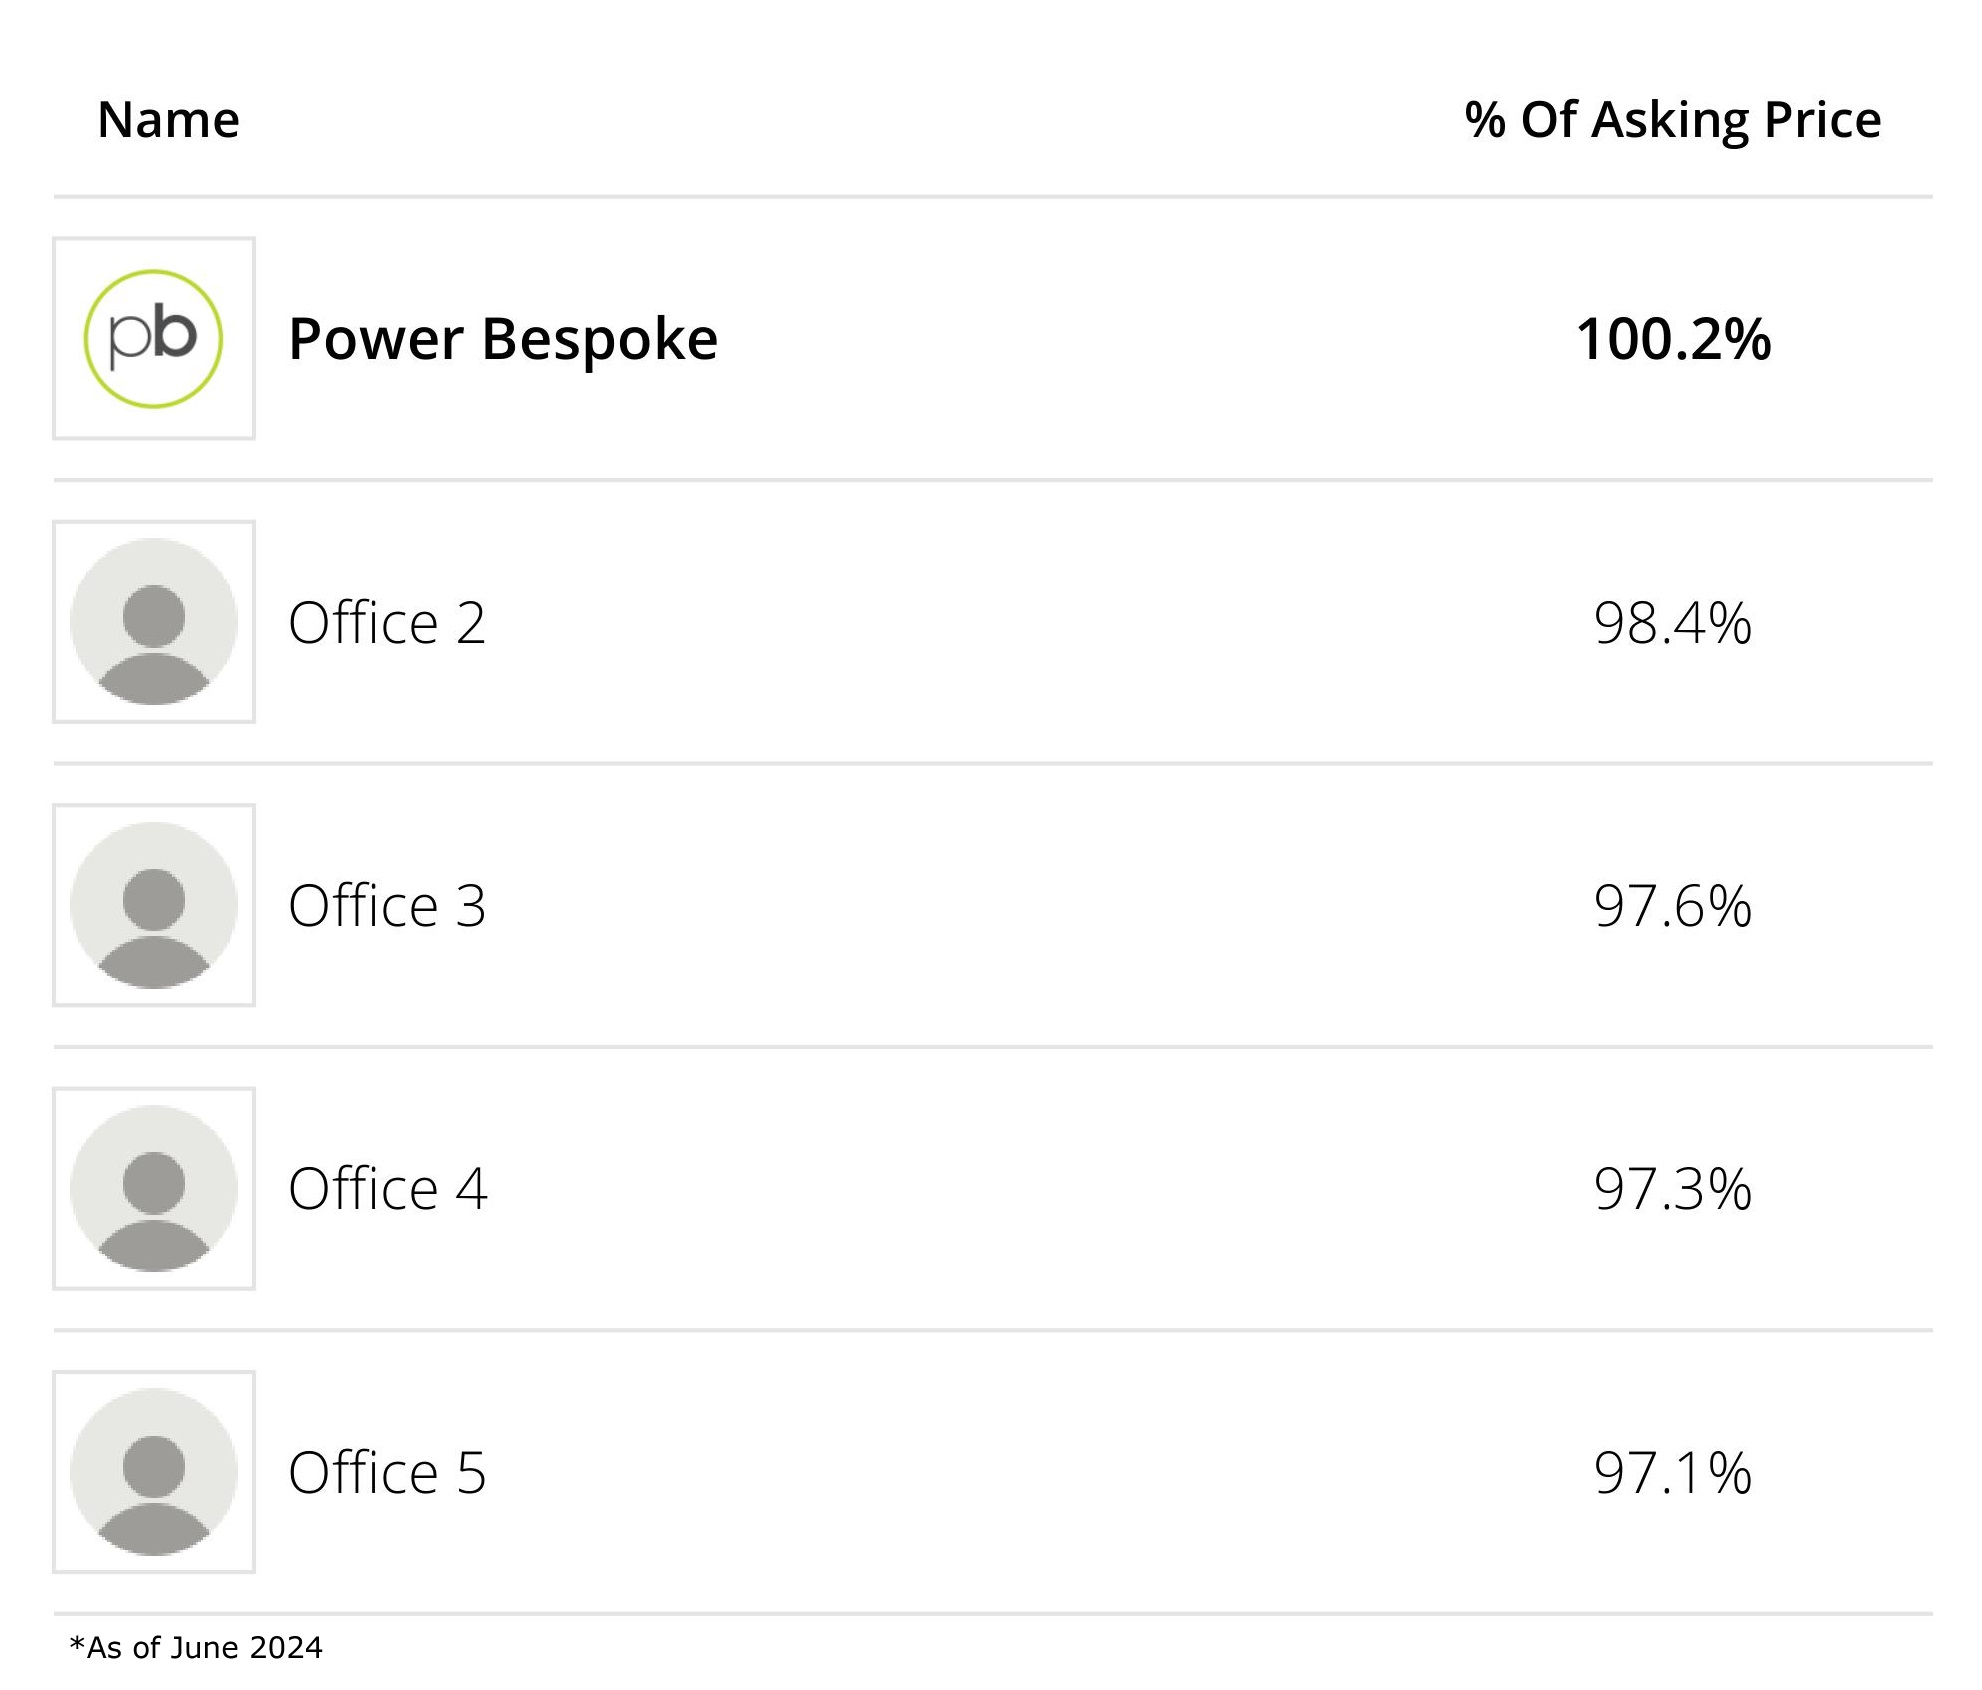Click the 97.3% value for Office 4
1982x1690 pixels.
[x=1672, y=1189]
